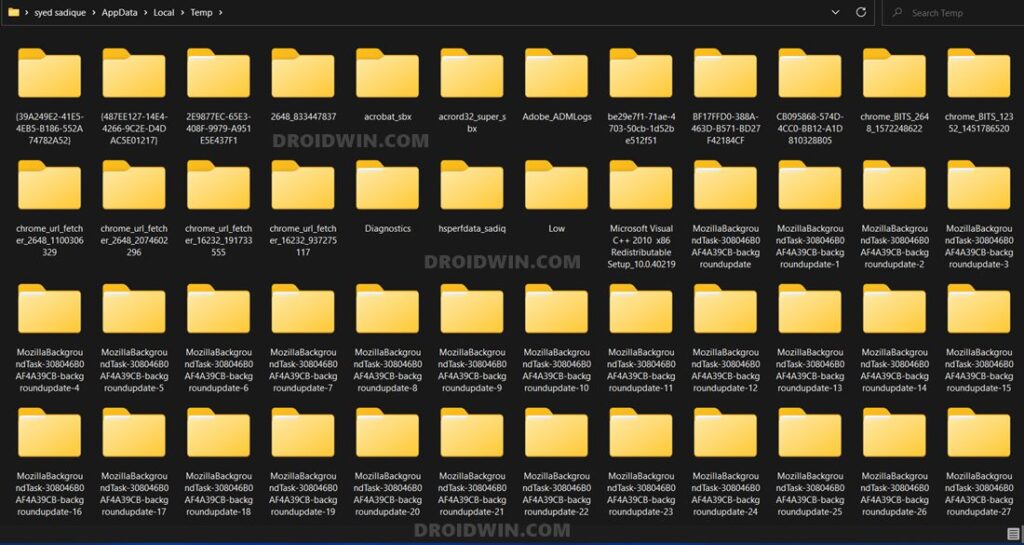Select the CB095868-574D-4CC0 folder icon
The image size is (1024, 545).
pos(810,73)
